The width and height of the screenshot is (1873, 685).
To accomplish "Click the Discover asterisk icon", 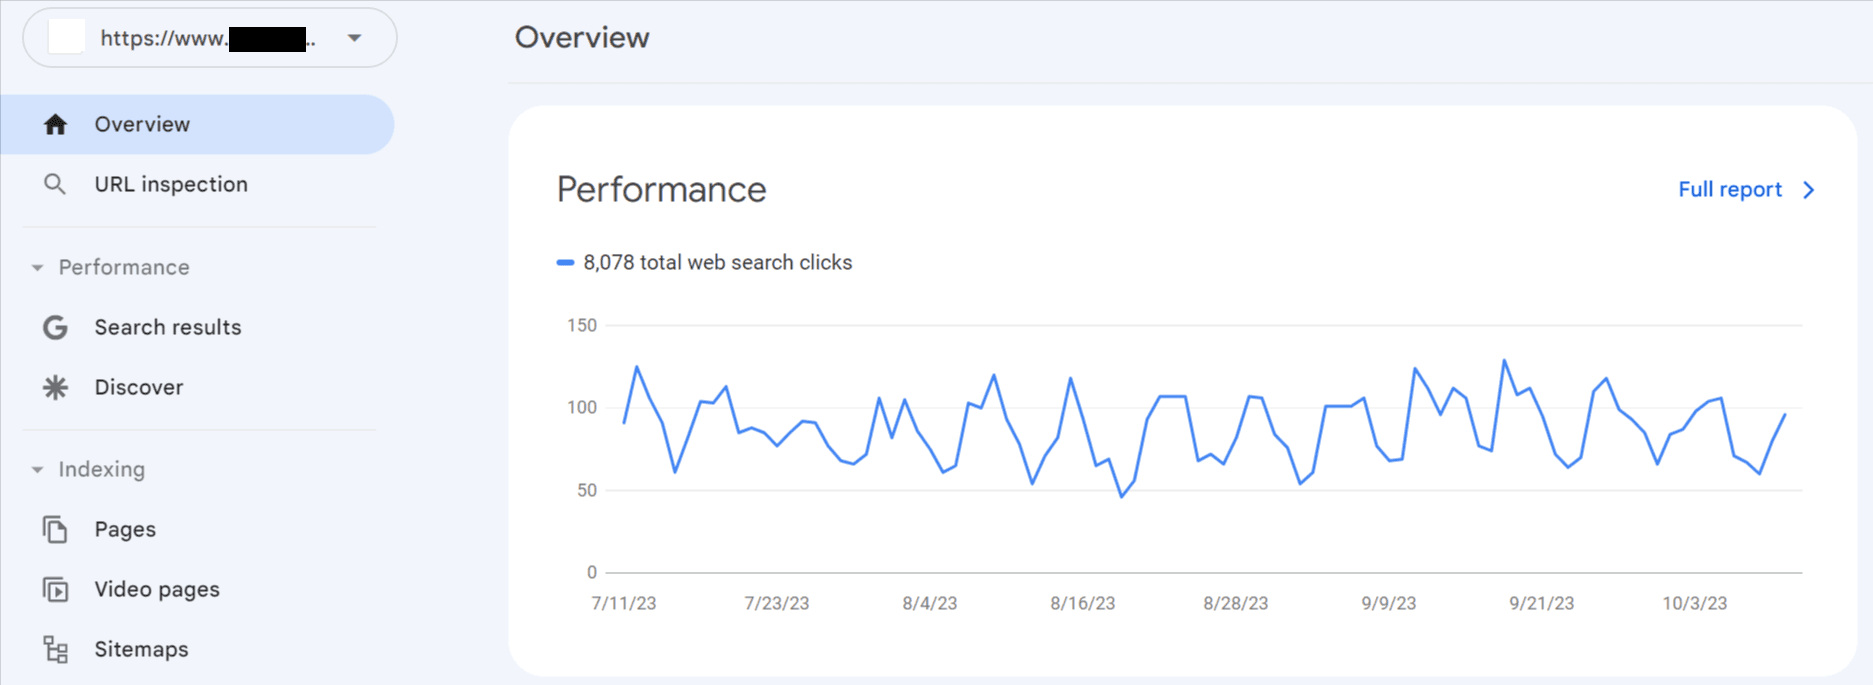I will [x=55, y=387].
